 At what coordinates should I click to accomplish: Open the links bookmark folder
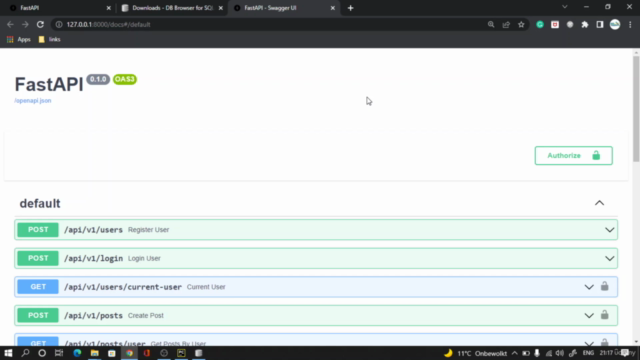tap(49, 40)
